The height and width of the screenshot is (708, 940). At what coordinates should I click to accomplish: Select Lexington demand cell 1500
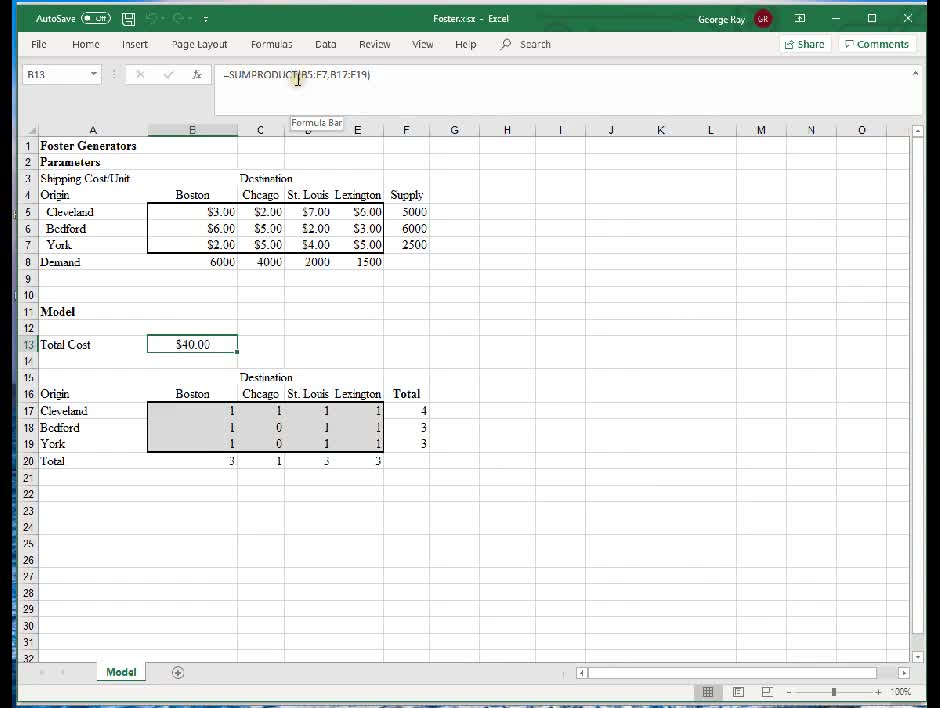pos(357,262)
